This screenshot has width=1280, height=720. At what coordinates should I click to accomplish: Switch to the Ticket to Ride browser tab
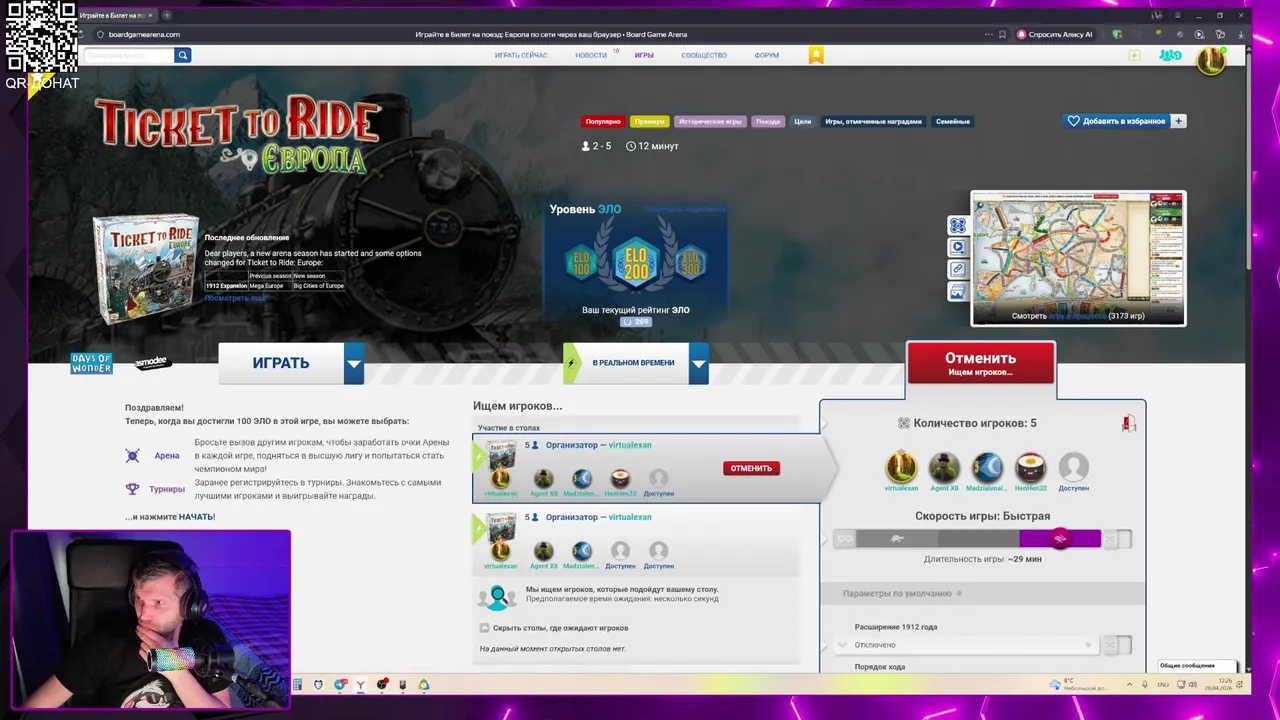(115, 15)
